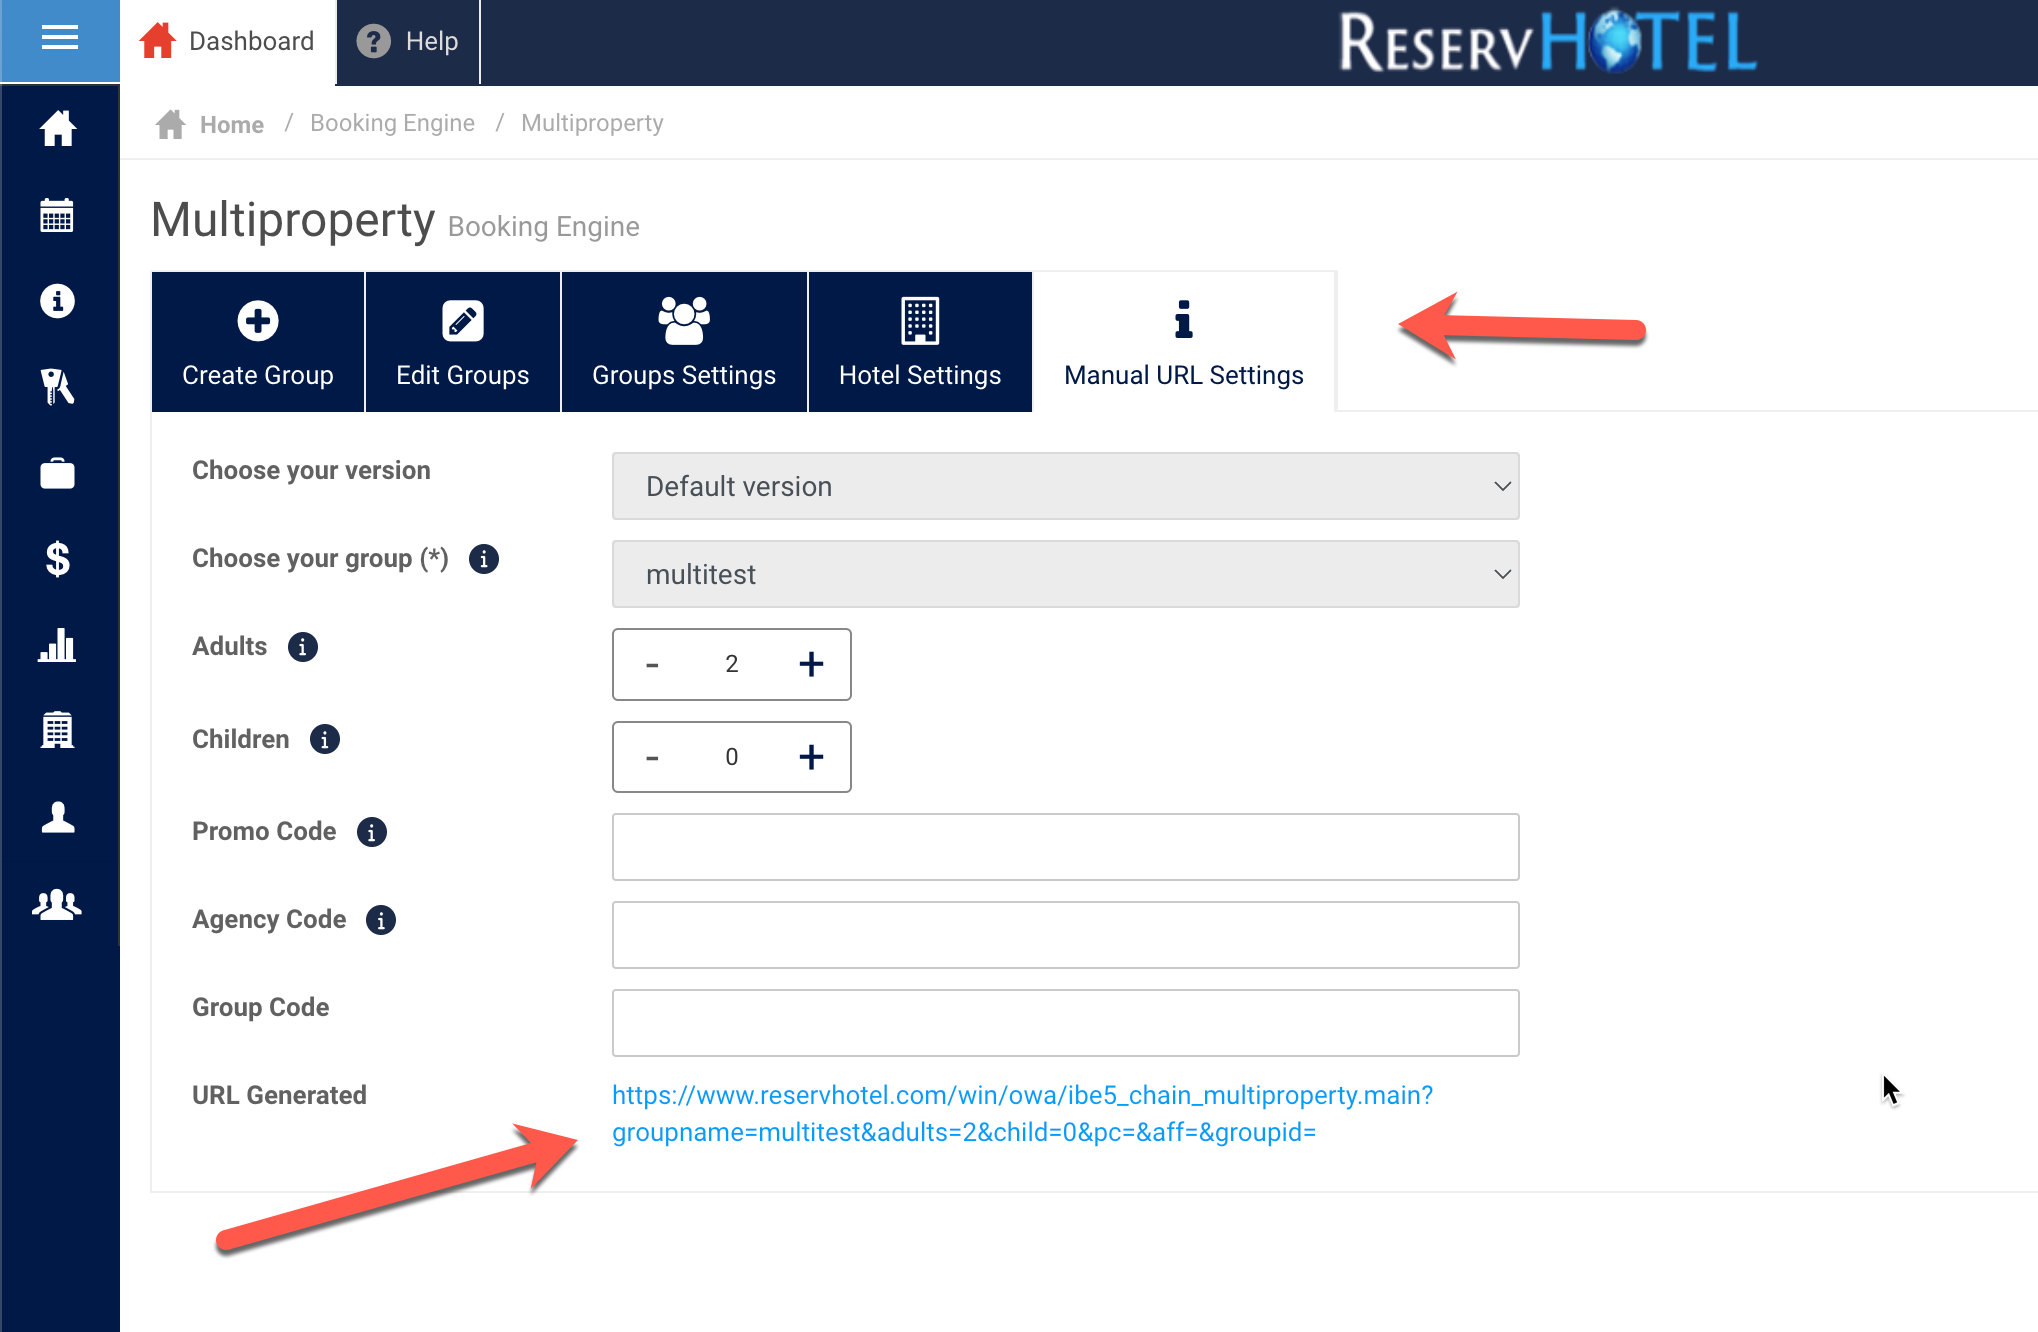The image size is (2038, 1332).
Task: Click the Help button in top bar
Action: coord(408,41)
